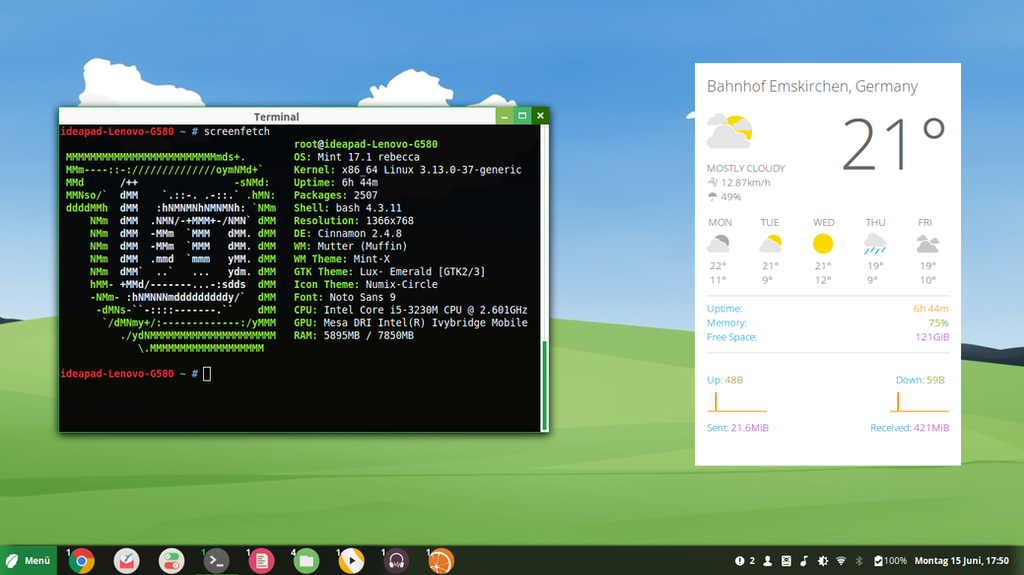Click the 'Received: 421MiB' label
Viewport: 1024px width, 575px height.
909,428
